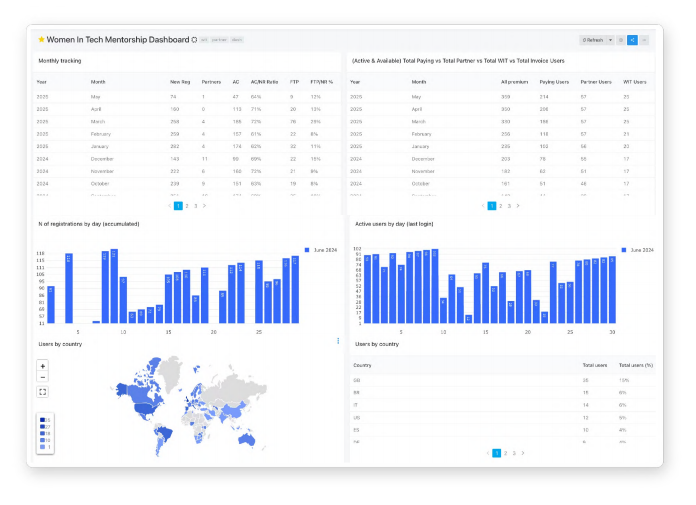
Task: Click the rightmost header options icon
Action: (x=644, y=40)
